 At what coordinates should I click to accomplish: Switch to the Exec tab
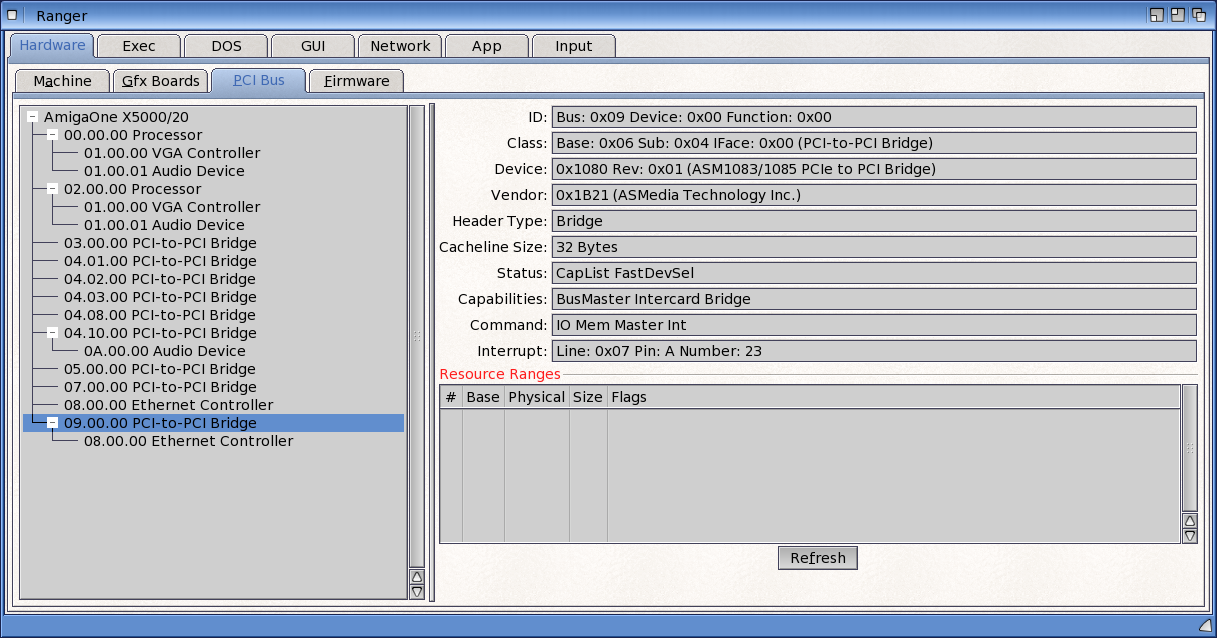138,46
